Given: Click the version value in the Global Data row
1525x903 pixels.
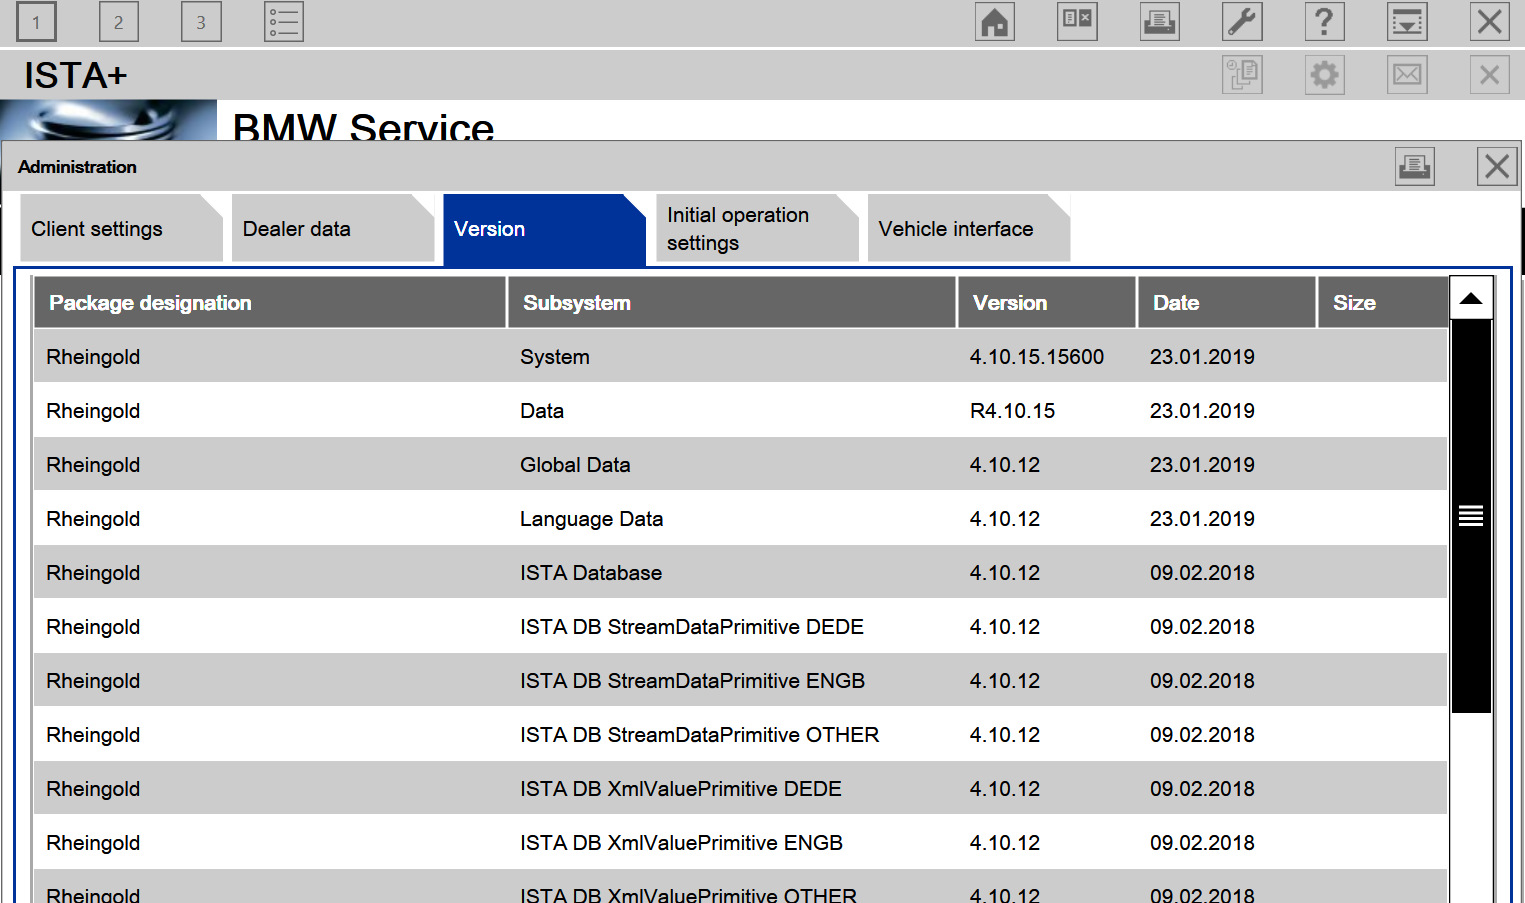Looking at the screenshot, I should pos(1004,465).
